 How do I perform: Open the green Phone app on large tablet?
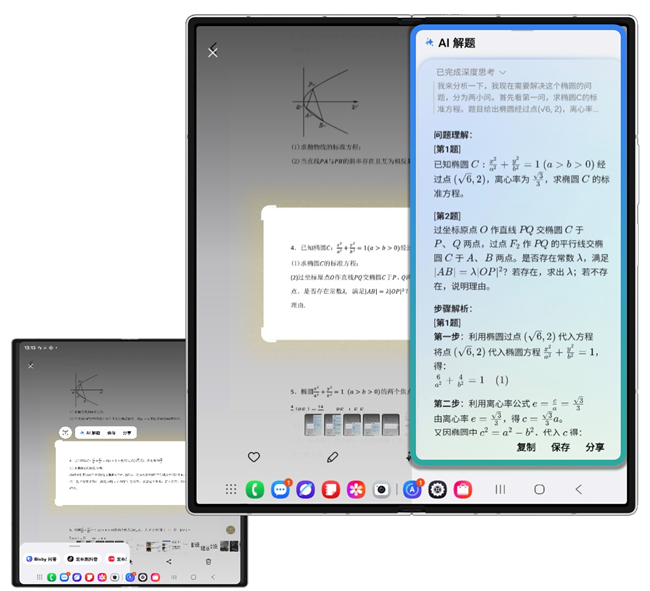pos(255,489)
